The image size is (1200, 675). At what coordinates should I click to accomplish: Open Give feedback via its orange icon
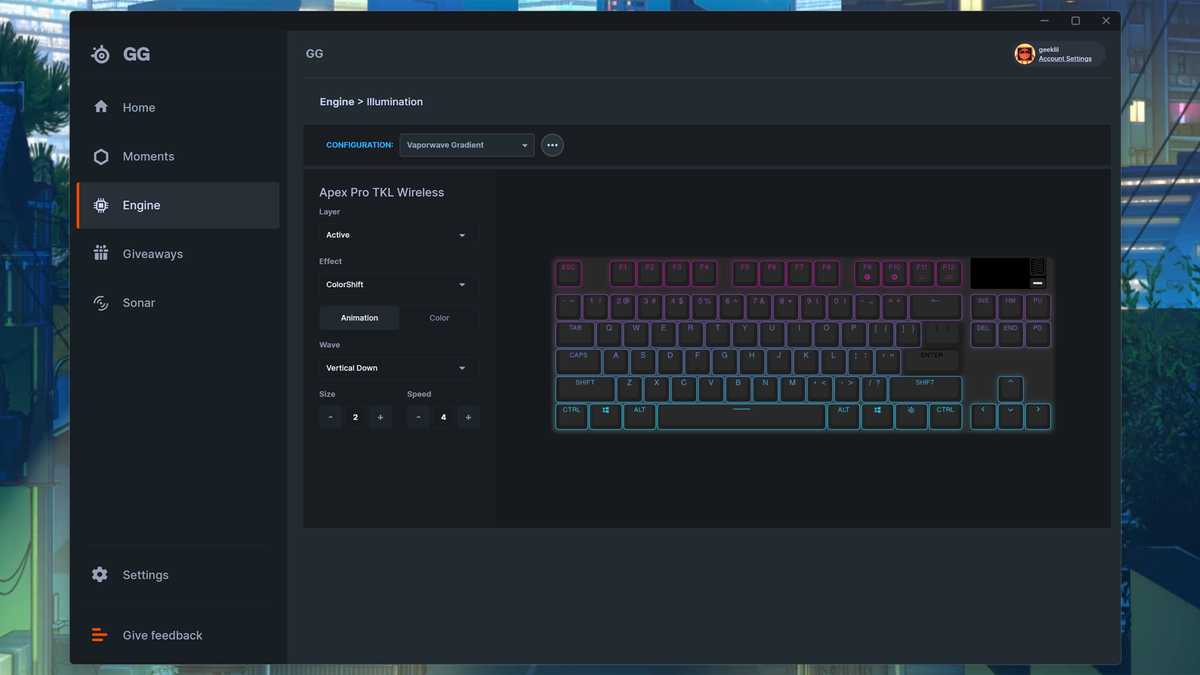point(100,635)
